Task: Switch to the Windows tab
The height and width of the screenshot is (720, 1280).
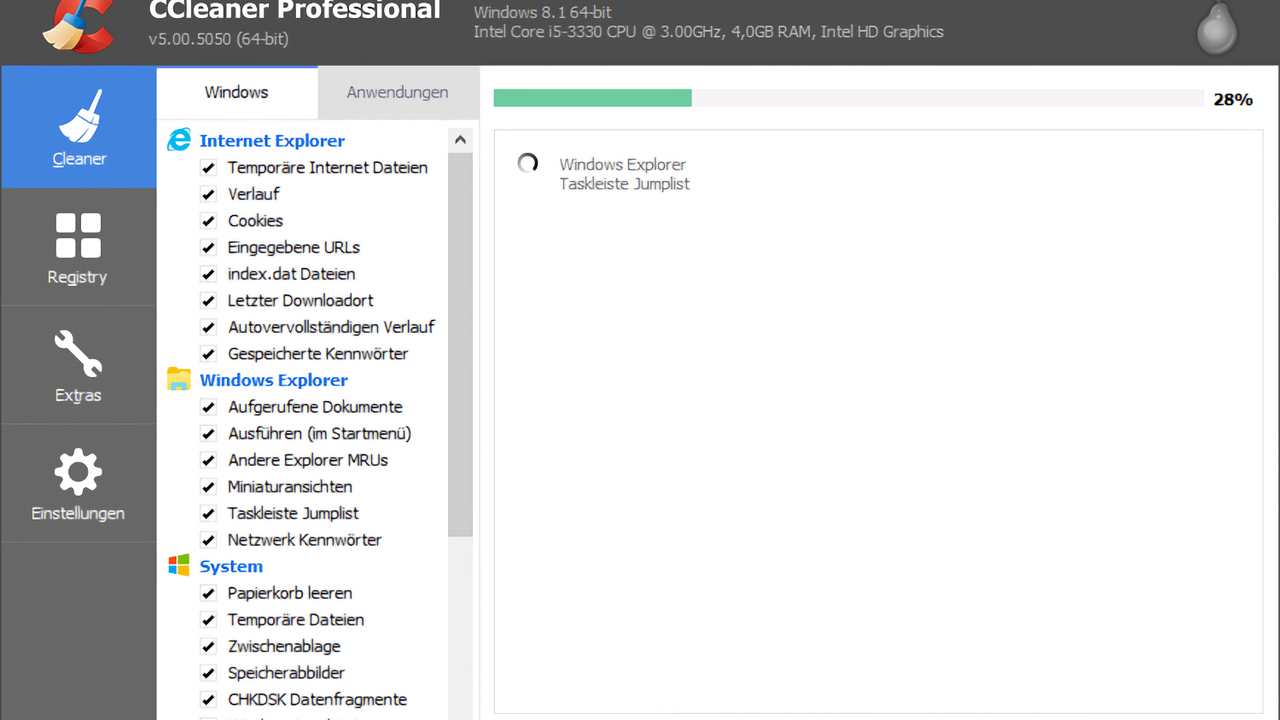Action: click(x=237, y=92)
